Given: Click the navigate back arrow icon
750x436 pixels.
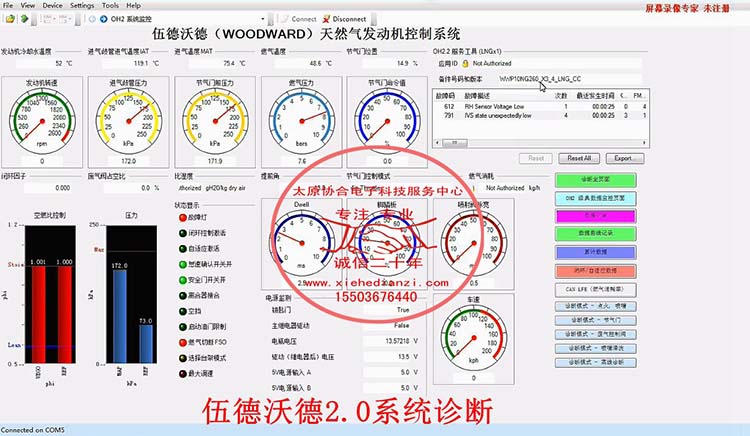Looking at the screenshot, I should (x=92, y=19).
